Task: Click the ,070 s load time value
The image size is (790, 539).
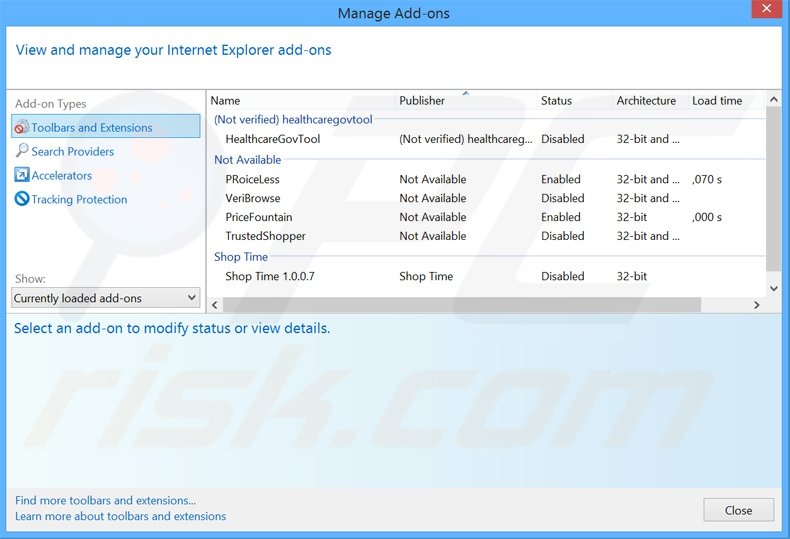Action: tap(707, 179)
